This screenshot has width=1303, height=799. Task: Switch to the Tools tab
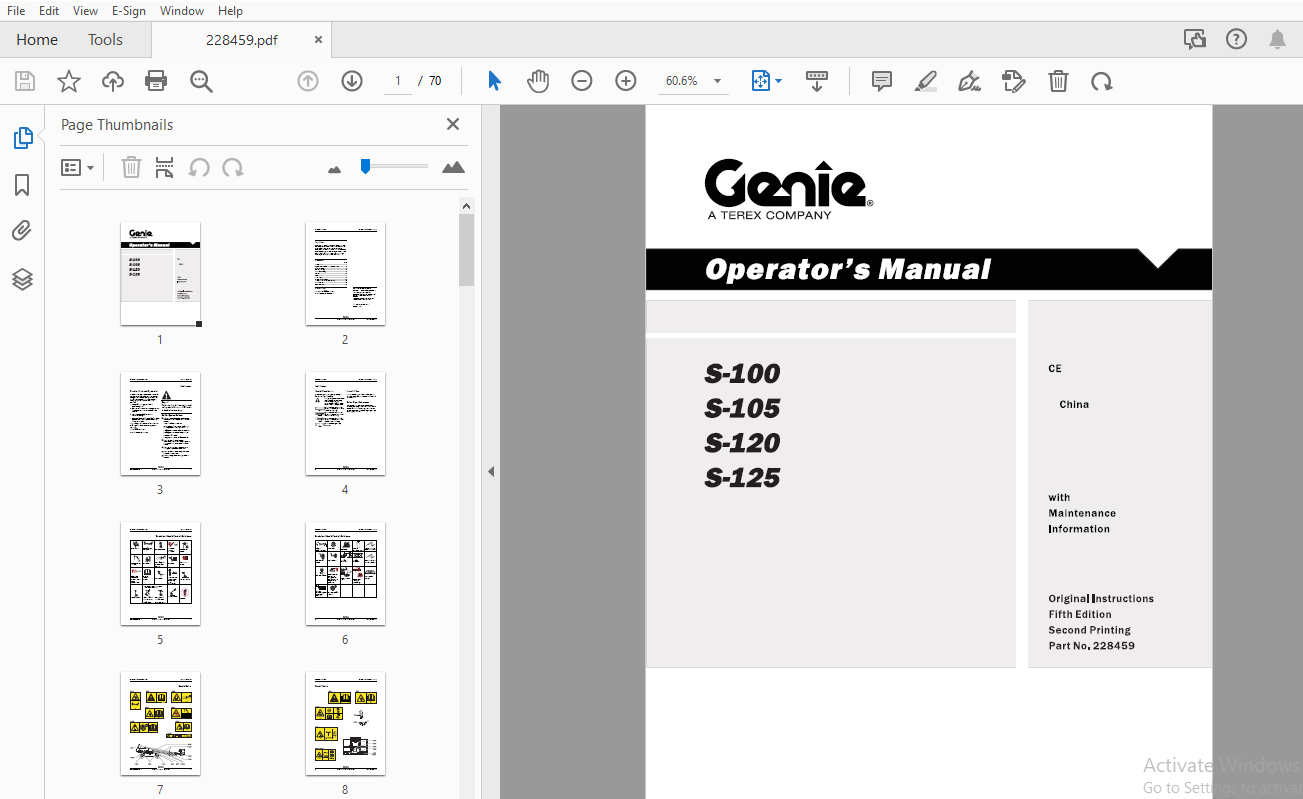(105, 40)
